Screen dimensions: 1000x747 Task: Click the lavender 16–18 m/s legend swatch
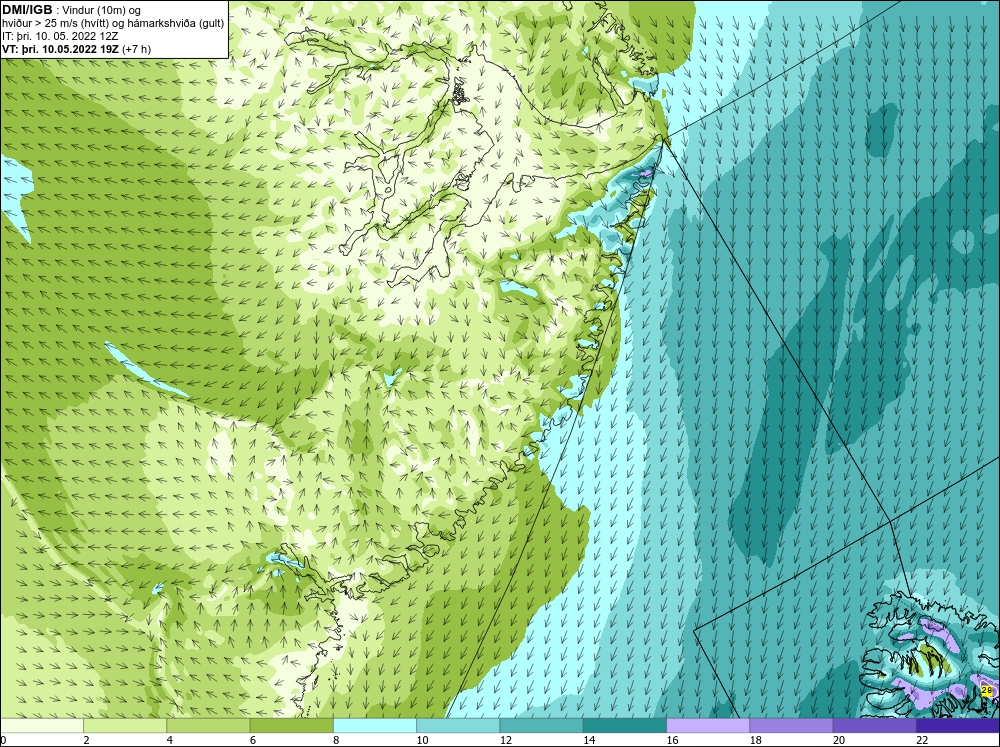708,725
